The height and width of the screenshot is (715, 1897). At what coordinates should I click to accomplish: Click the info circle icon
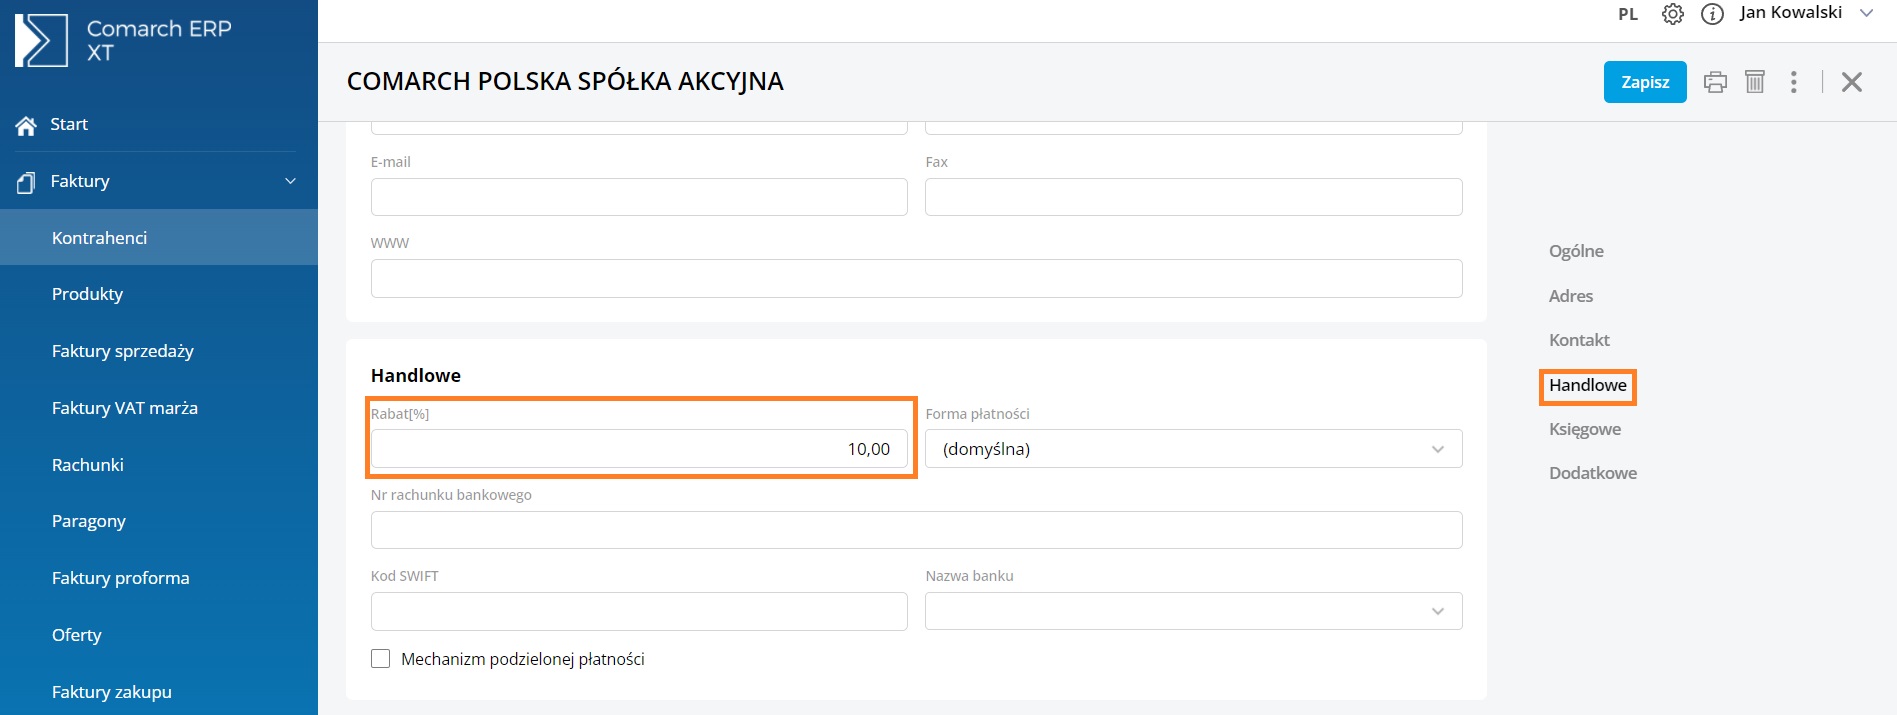click(1713, 14)
